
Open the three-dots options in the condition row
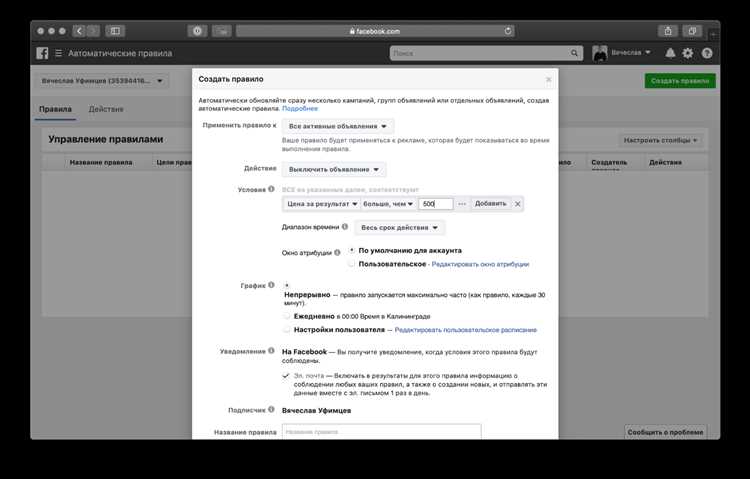point(462,204)
